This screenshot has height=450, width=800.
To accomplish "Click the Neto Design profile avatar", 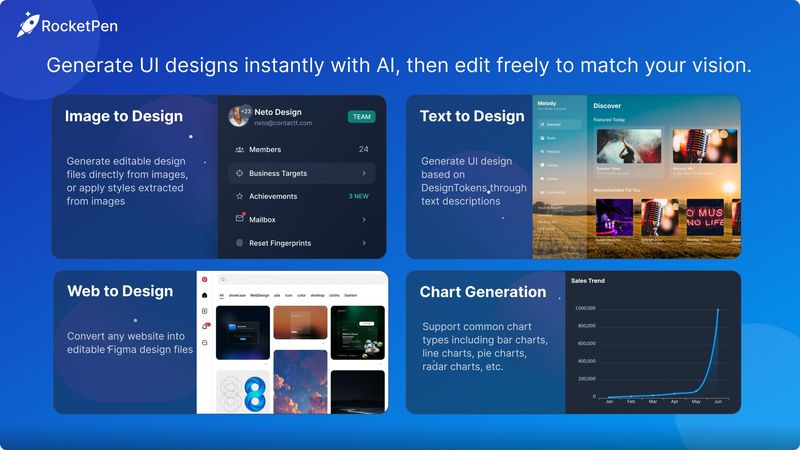I will (240, 116).
